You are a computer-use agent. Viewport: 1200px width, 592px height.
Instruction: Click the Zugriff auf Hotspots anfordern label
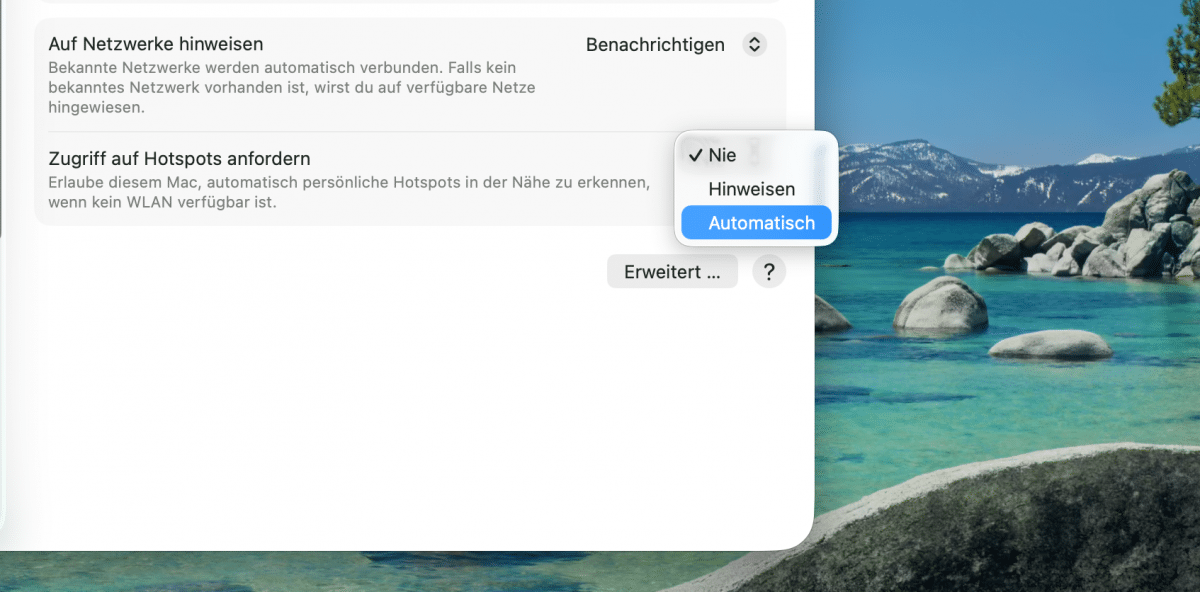pyautogui.click(x=179, y=158)
